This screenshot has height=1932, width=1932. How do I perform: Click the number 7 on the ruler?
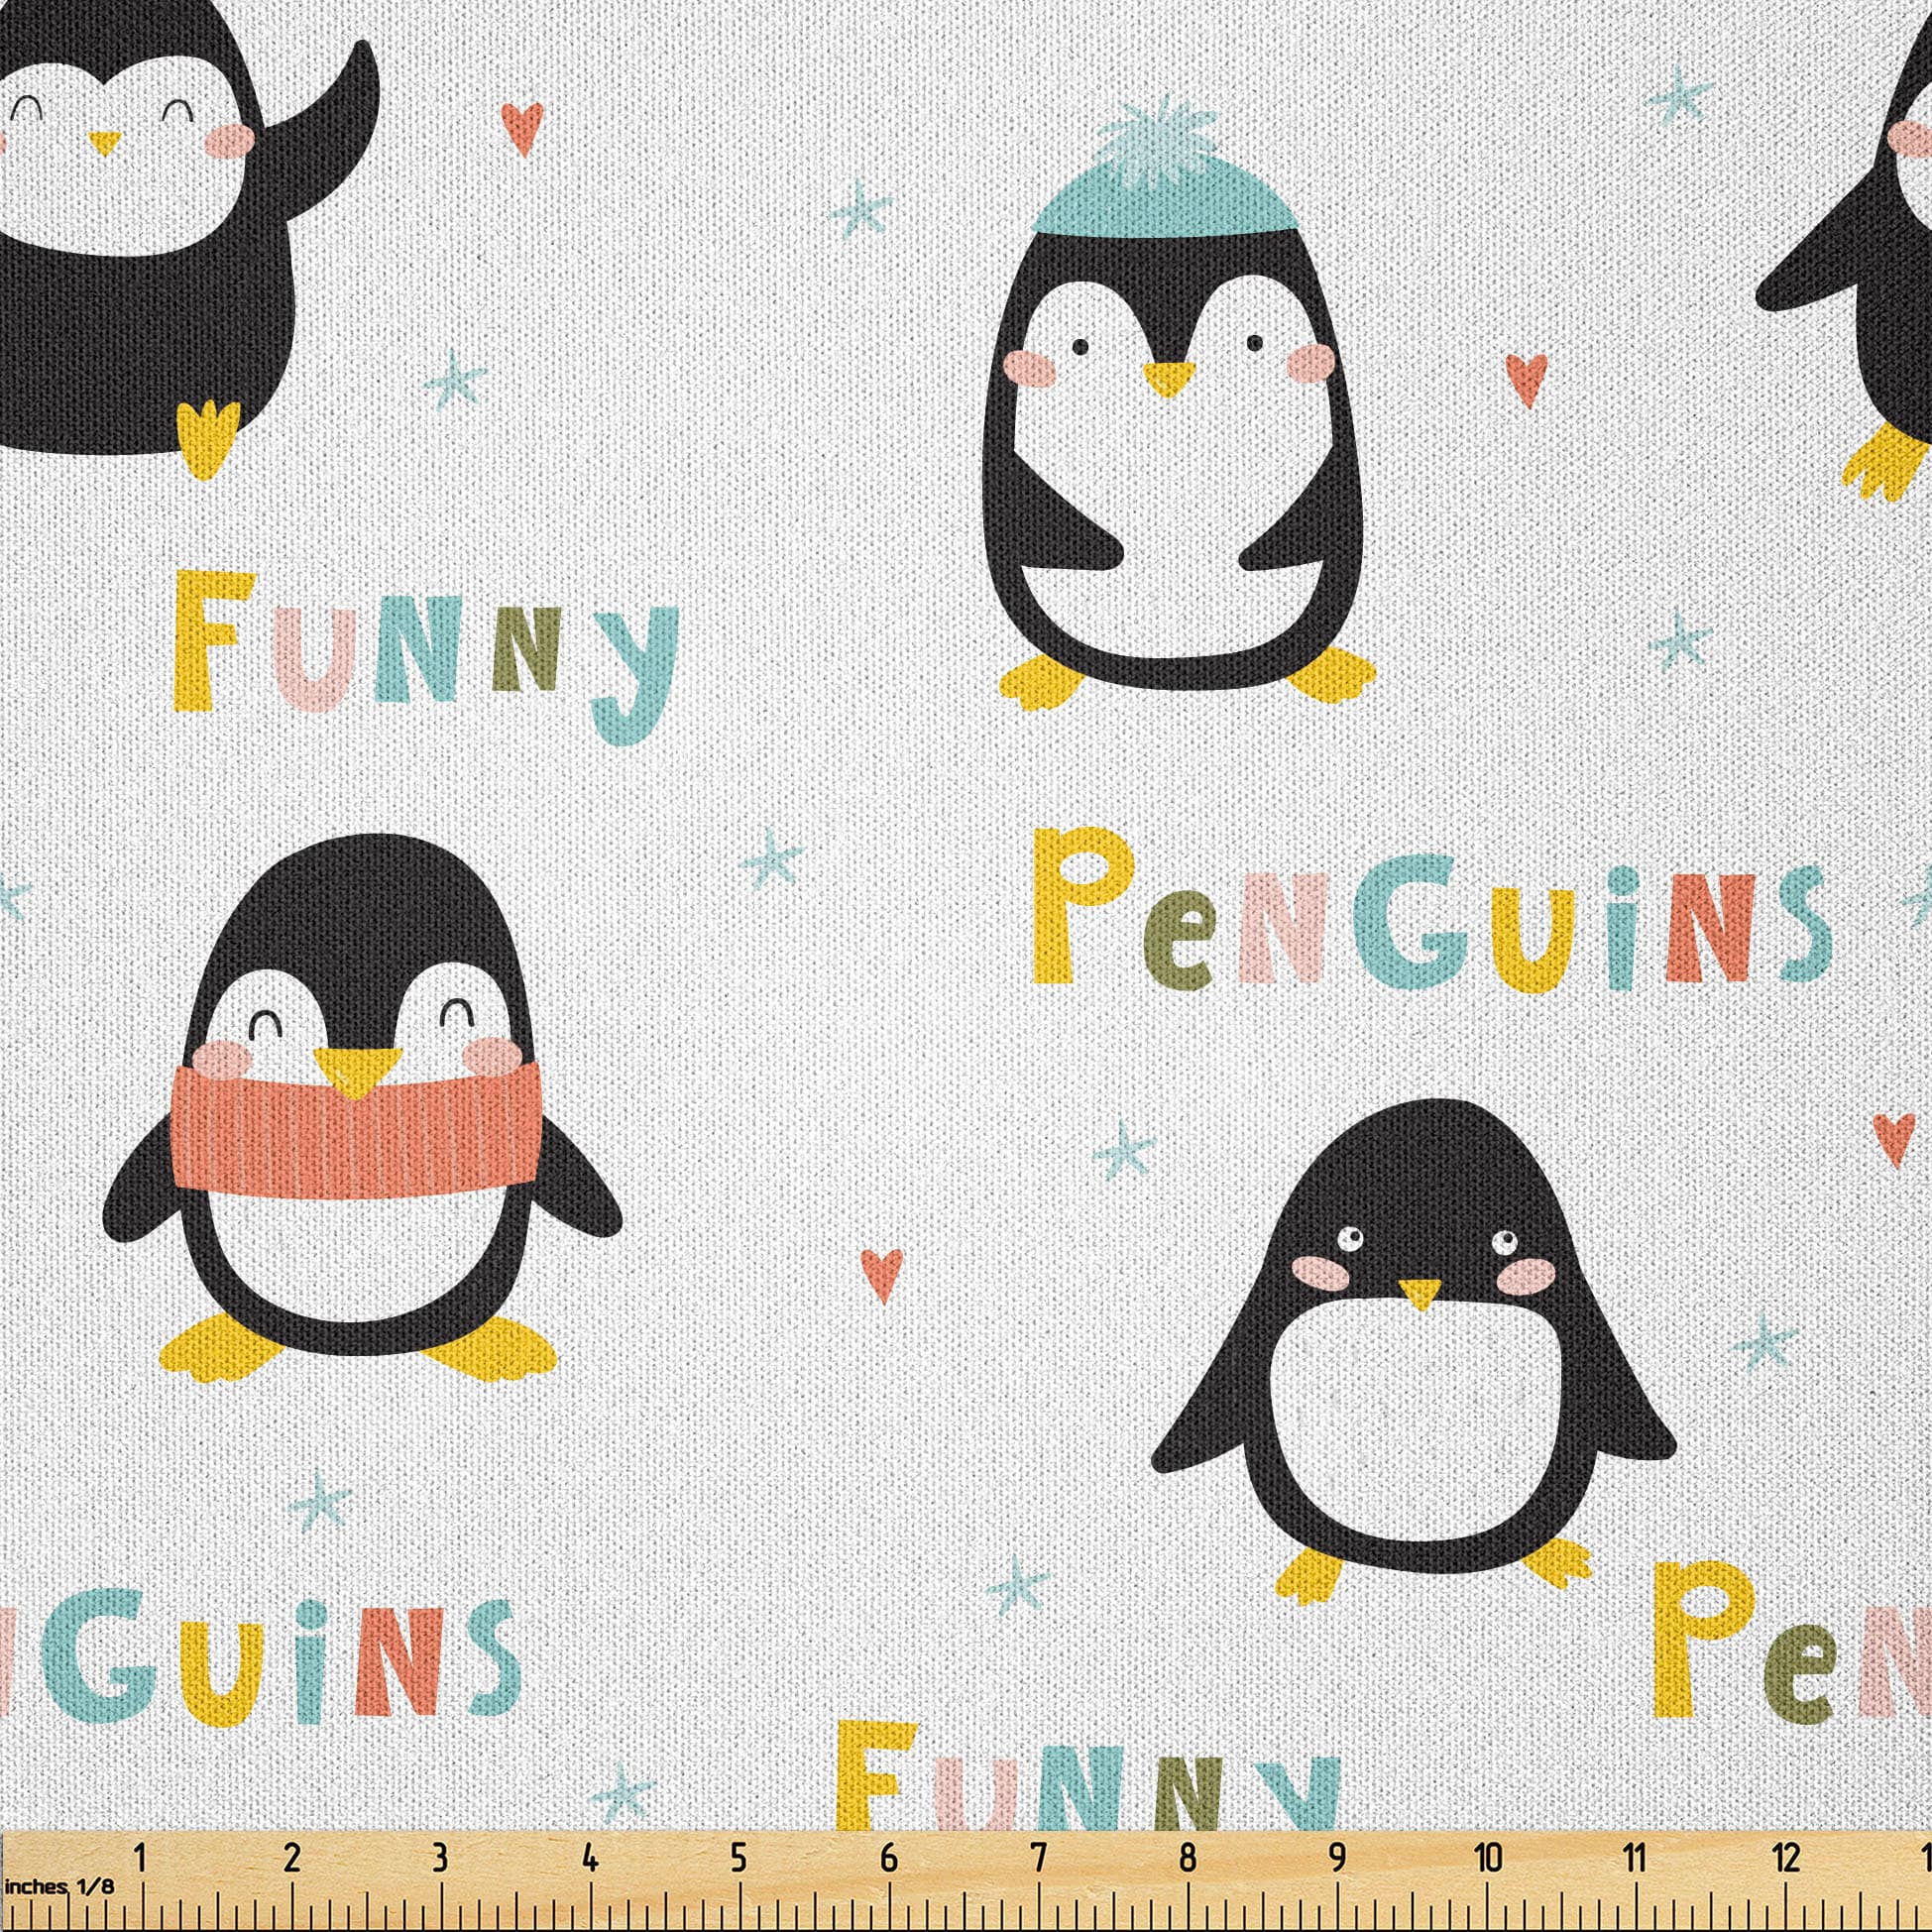[x=1038, y=1859]
